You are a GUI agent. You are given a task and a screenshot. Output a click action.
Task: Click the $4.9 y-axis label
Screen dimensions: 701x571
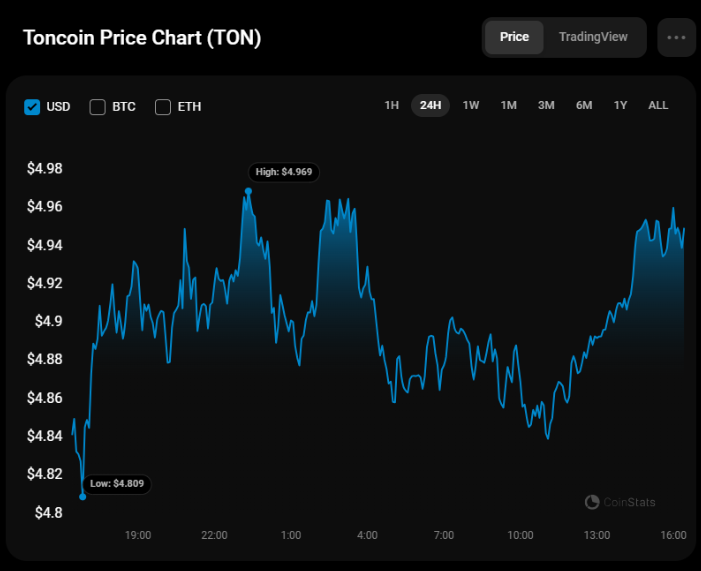click(49, 321)
